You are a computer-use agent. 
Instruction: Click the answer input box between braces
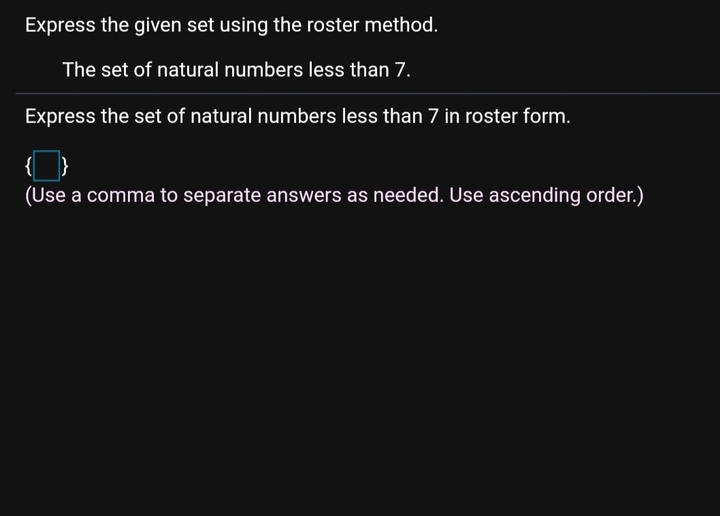click(x=46, y=165)
